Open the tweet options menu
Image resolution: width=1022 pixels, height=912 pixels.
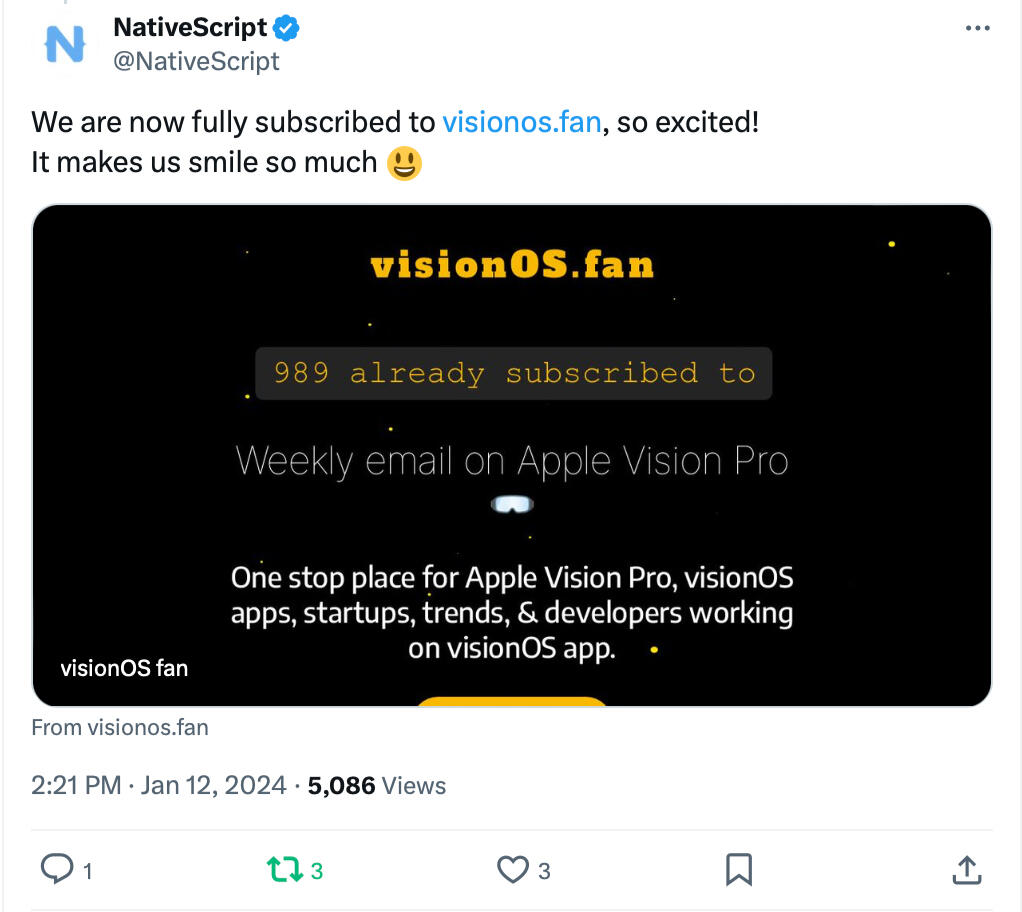(977, 28)
